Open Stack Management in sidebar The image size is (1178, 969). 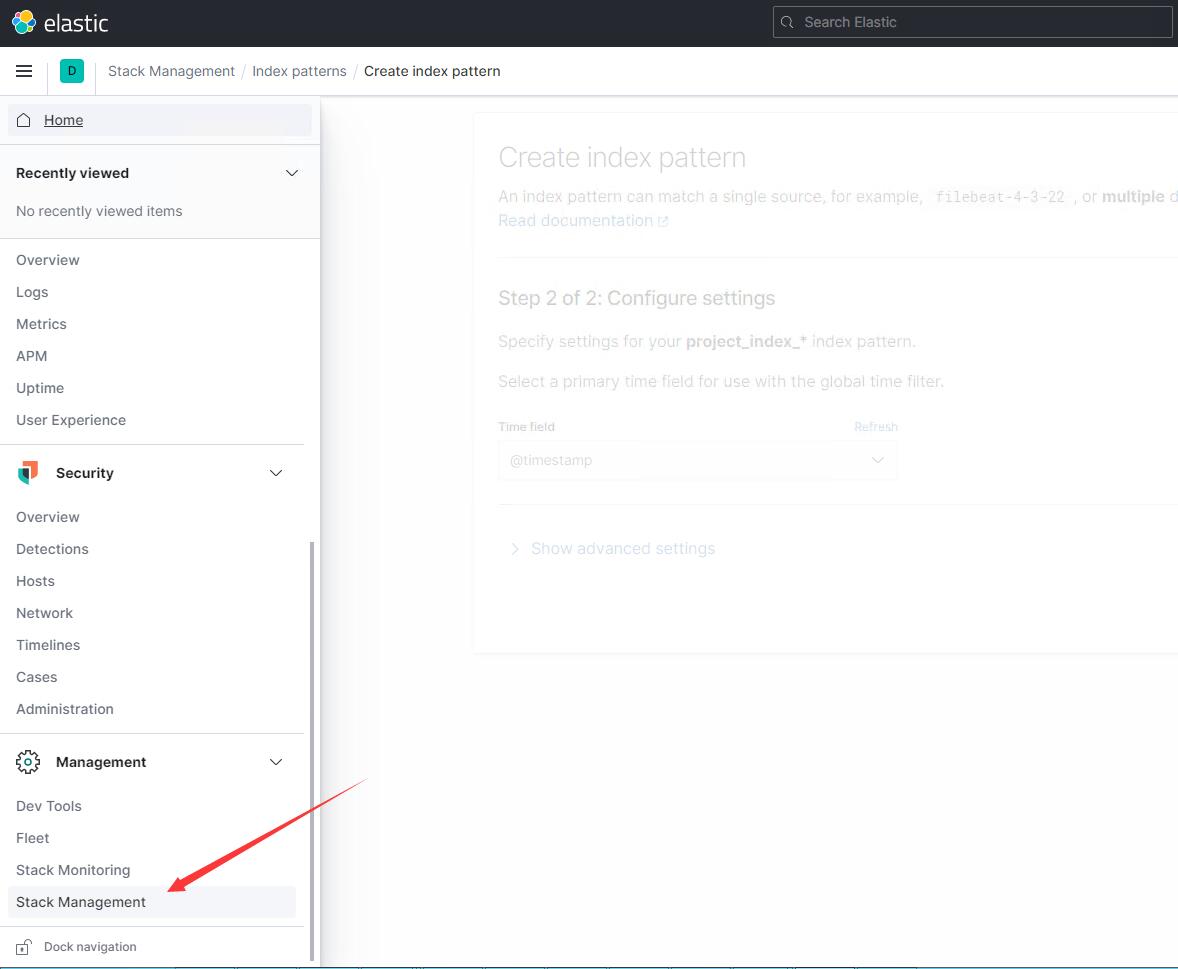click(x=81, y=902)
